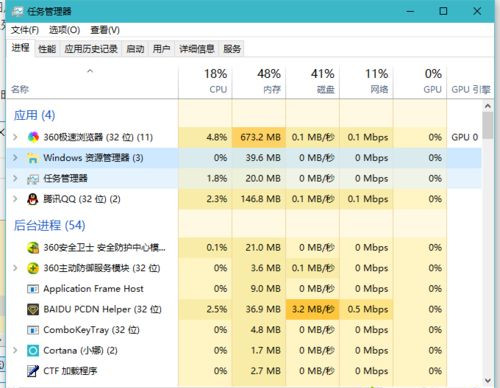Click the 360主动防御服务模块 icon
The height and width of the screenshot is (388, 500).
coord(33,268)
